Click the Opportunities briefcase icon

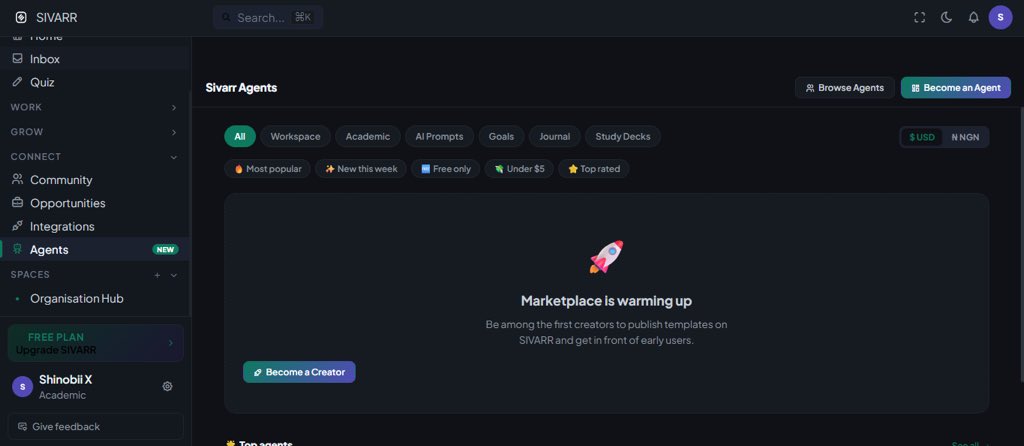tap(18, 202)
